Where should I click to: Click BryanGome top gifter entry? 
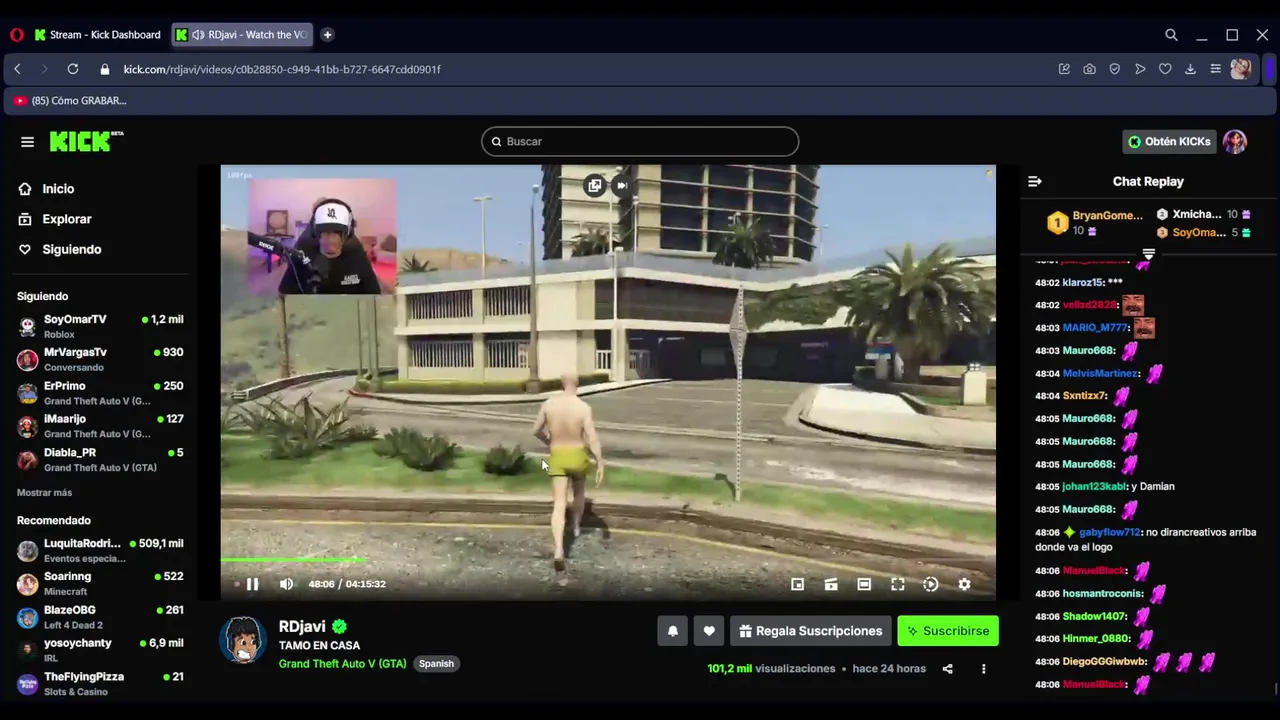[1095, 223]
